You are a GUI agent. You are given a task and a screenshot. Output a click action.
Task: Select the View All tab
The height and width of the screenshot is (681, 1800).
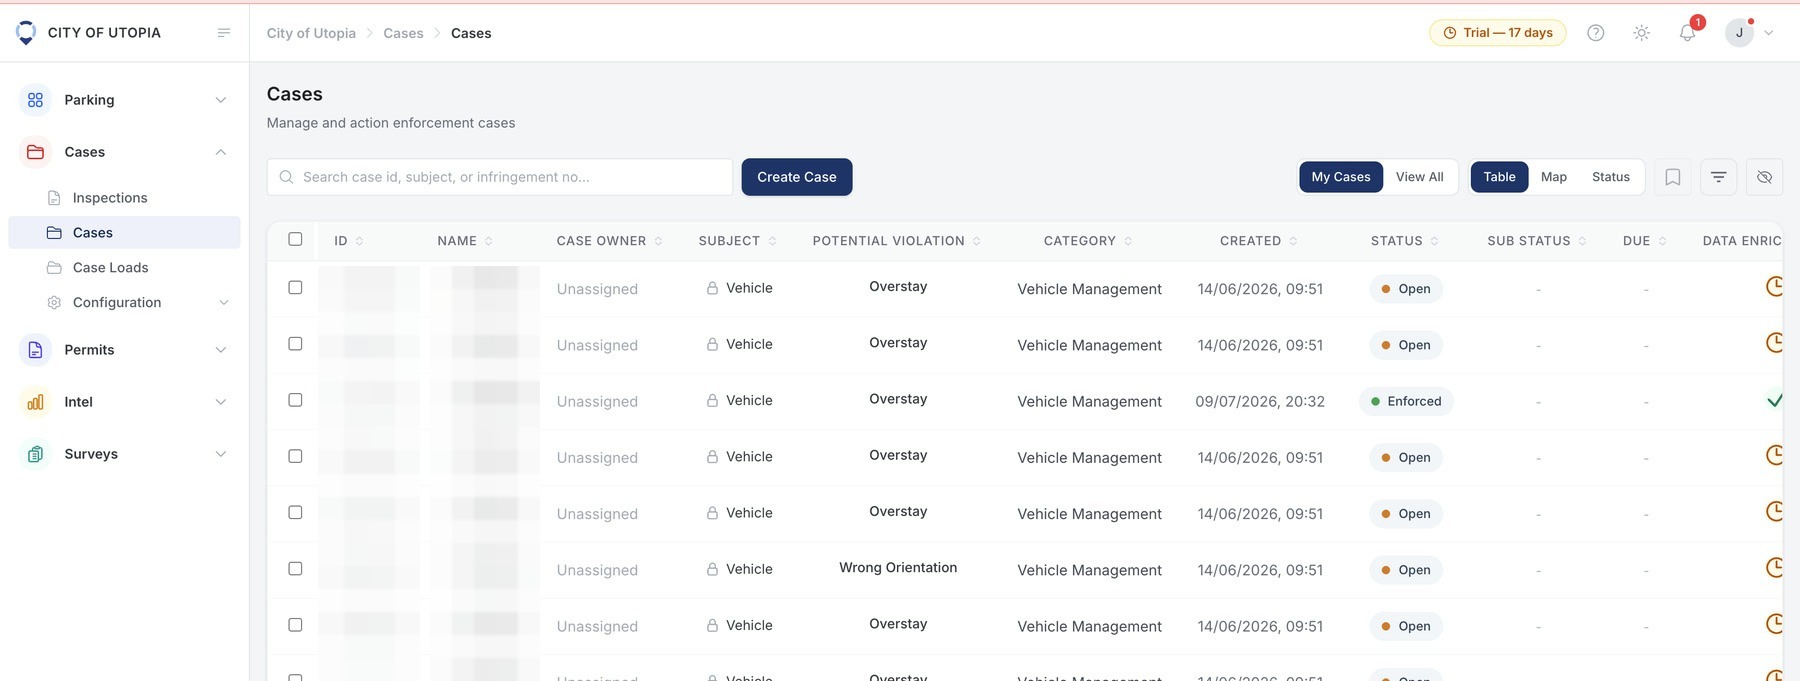tap(1419, 177)
